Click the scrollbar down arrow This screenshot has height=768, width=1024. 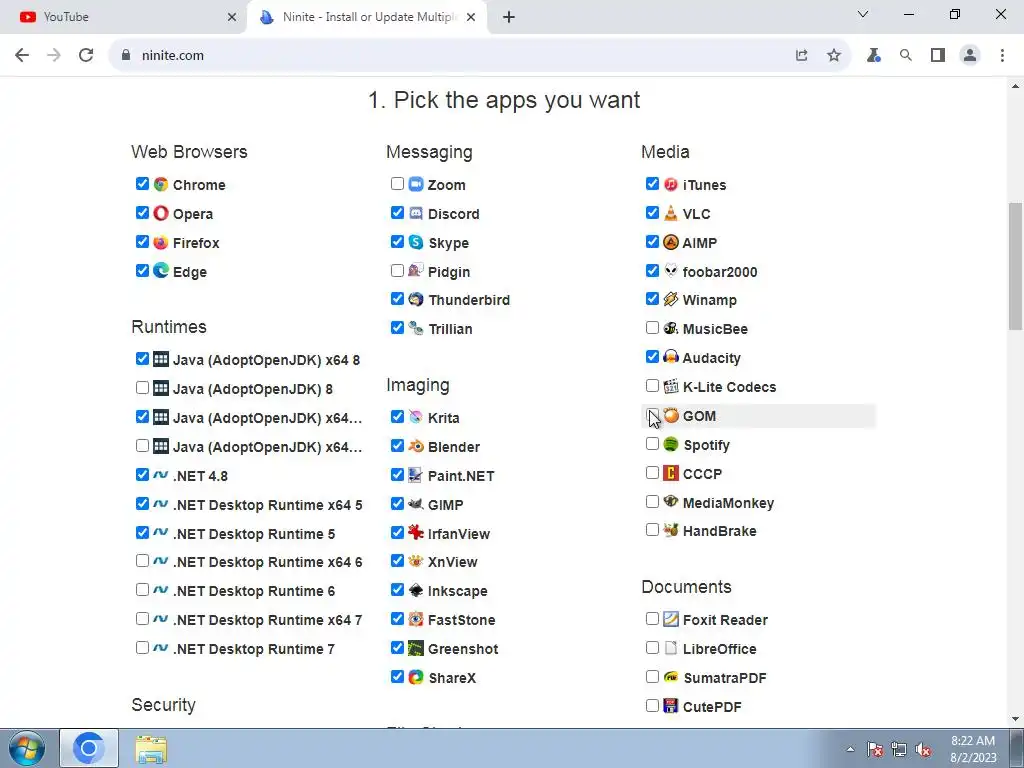1016,719
